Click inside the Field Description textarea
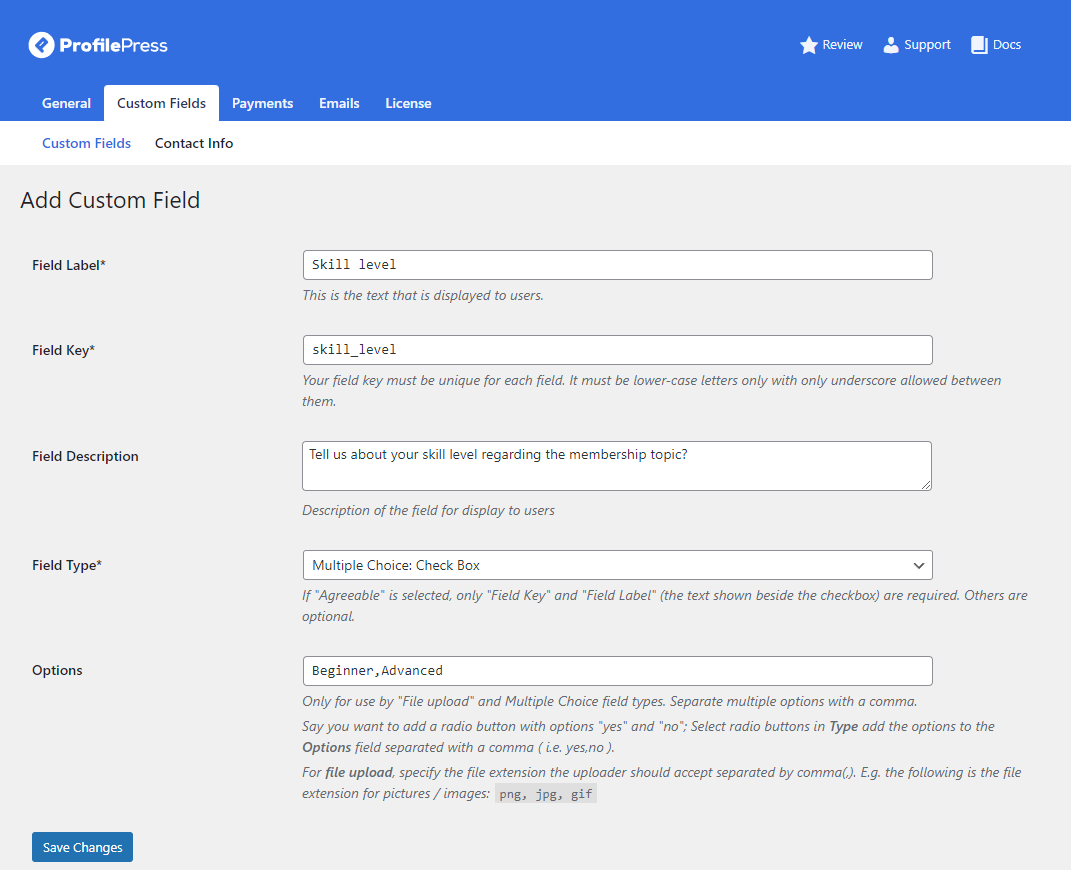1071x870 pixels. tap(617, 466)
